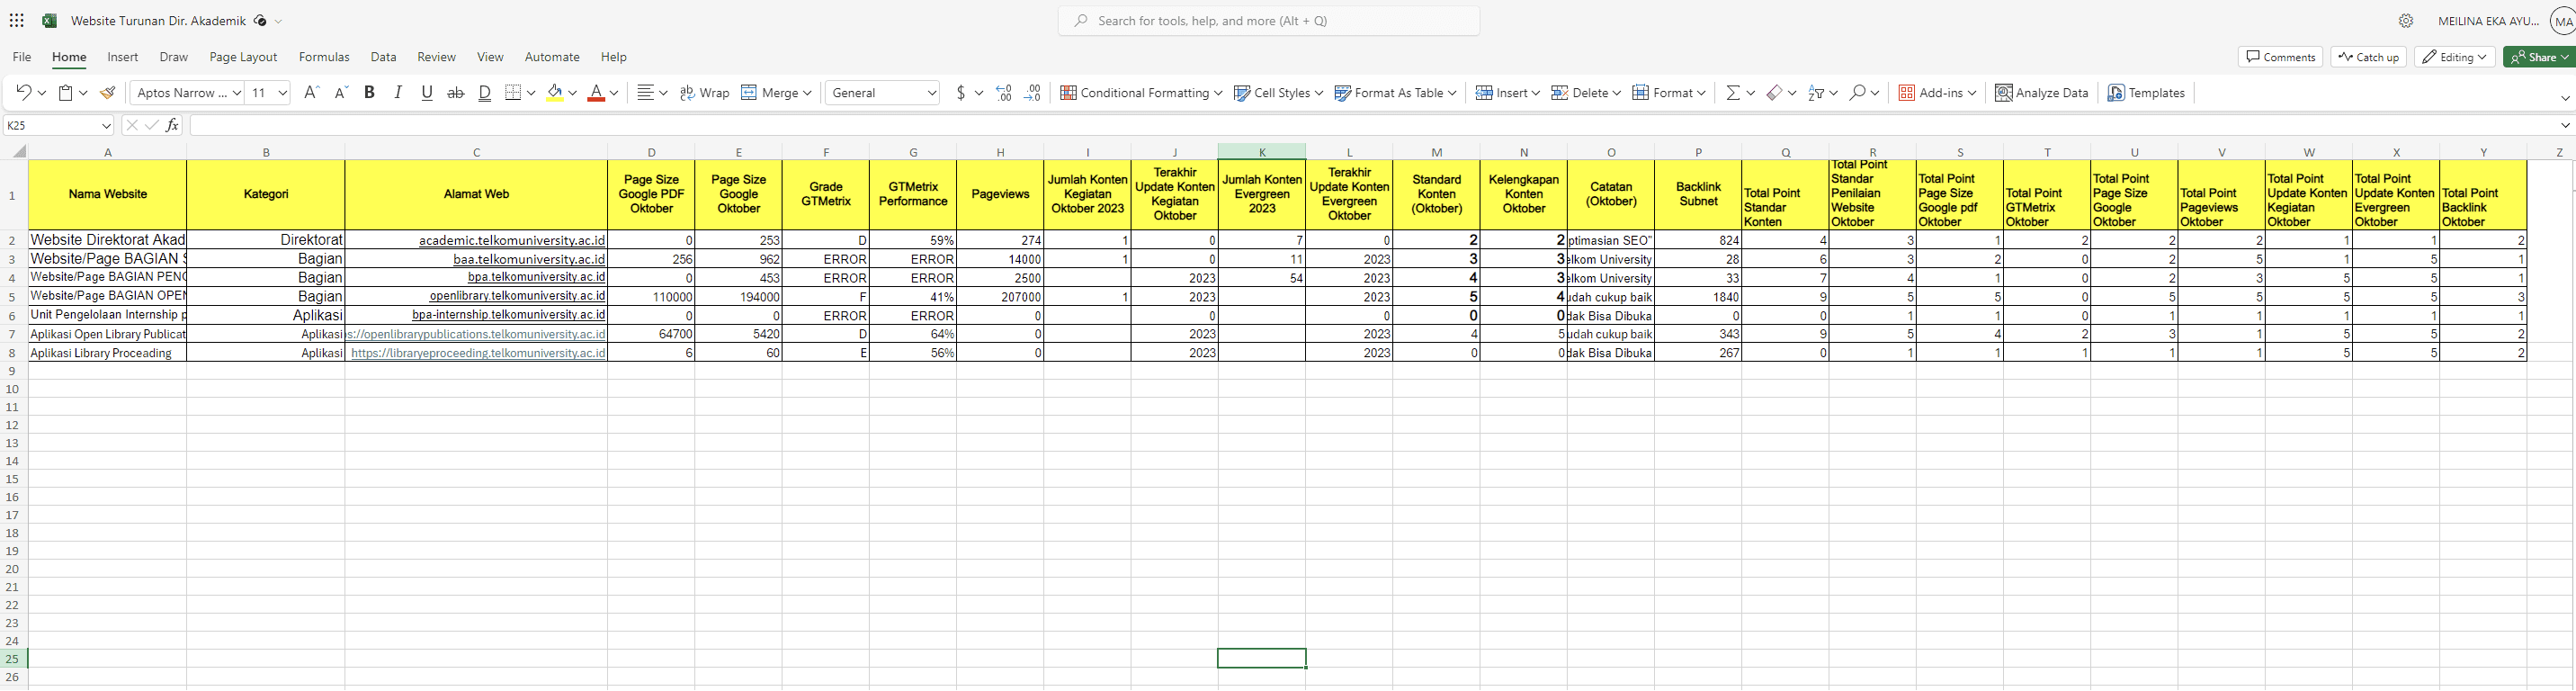Toggle Underline formatting
Viewport: 2576px width, 691px height.
coord(427,93)
